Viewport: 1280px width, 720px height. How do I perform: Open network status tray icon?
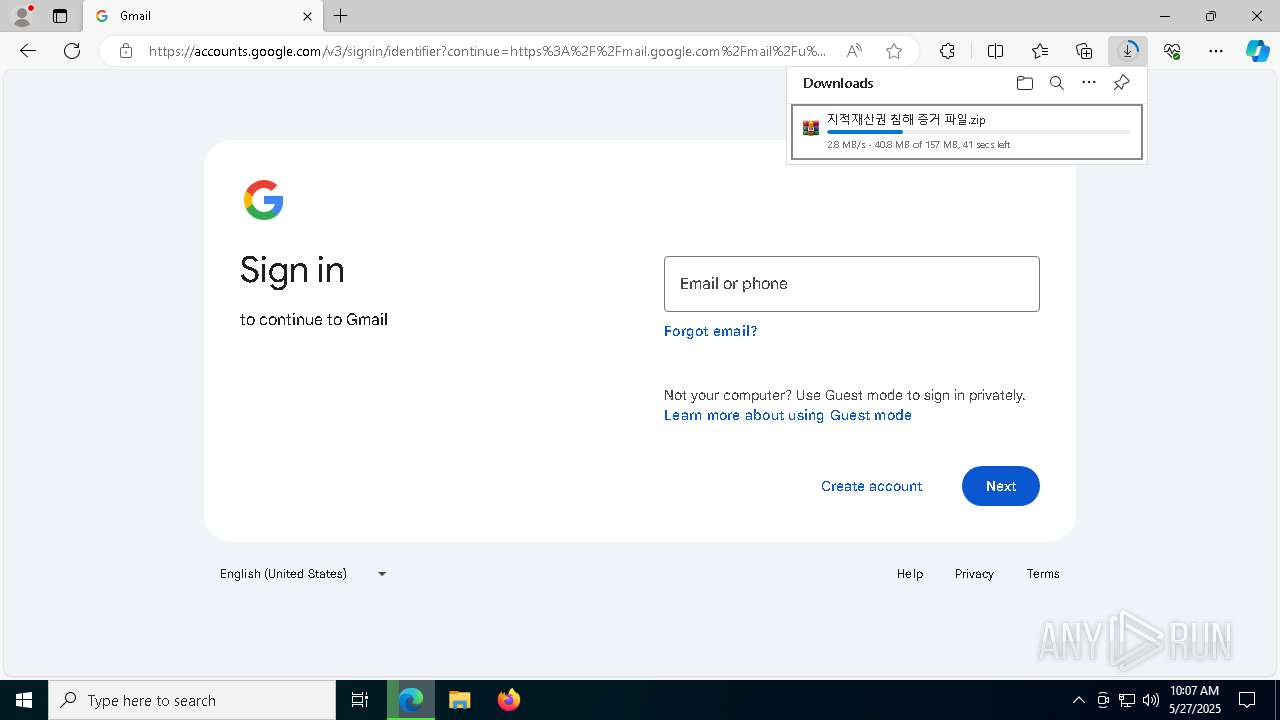pos(1127,700)
